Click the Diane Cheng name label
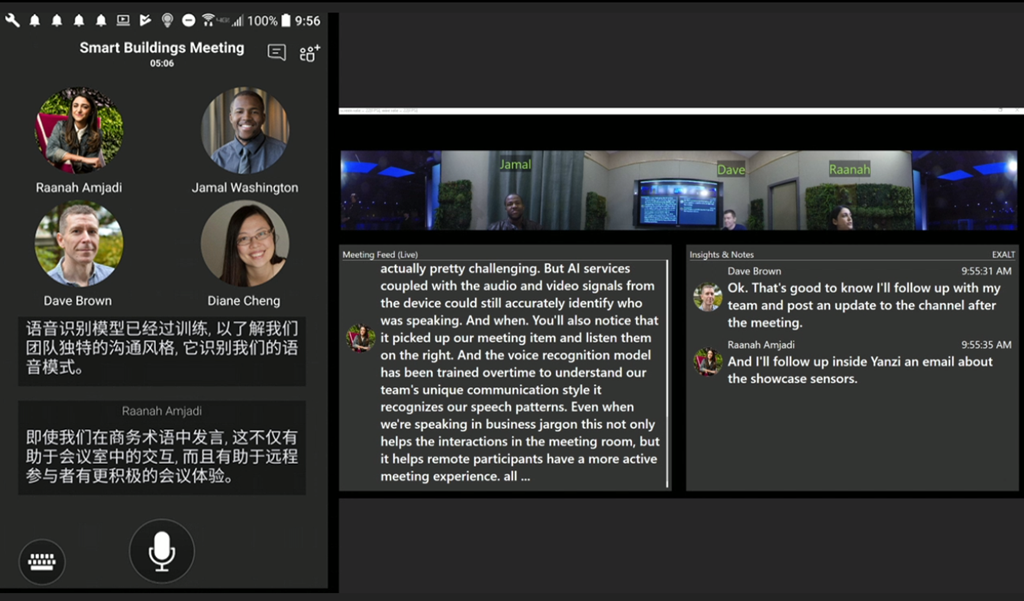1024x601 pixels. [244, 300]
